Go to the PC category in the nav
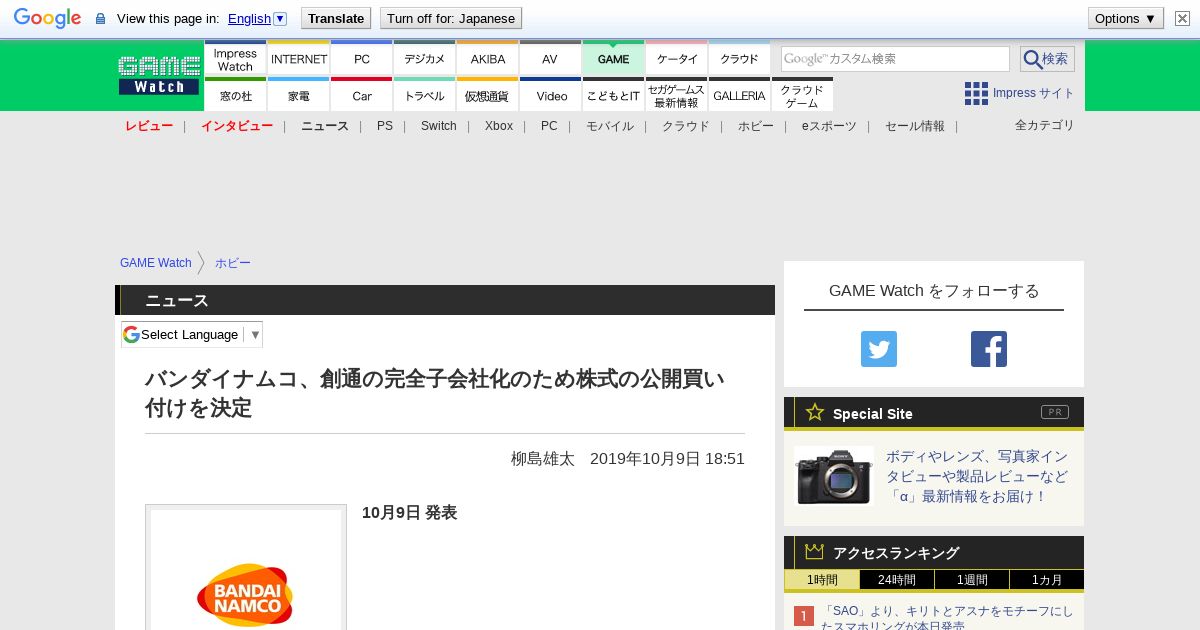Screen dimensions: 1200x630 pos(549,126)
